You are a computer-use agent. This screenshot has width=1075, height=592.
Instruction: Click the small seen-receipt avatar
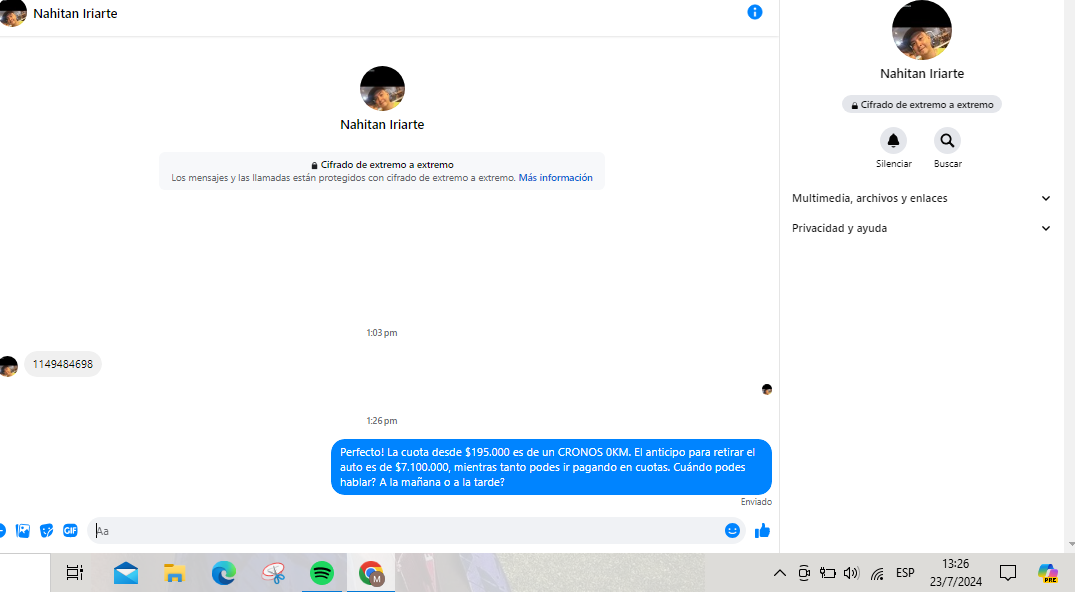tap(766, 390)
